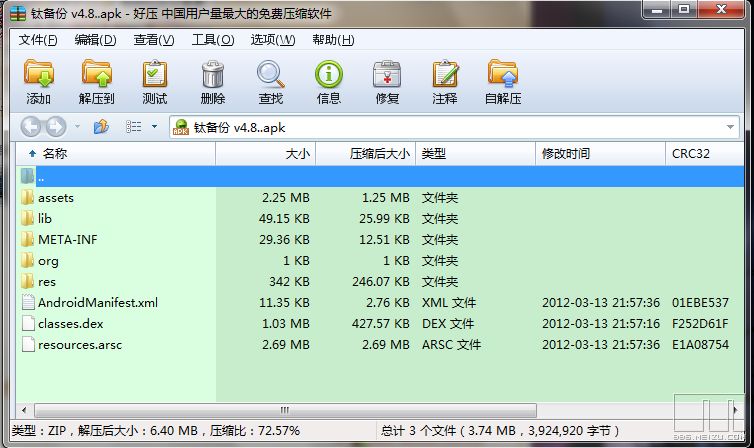Click the horizontal scrollbar thumb

[285, 411]
